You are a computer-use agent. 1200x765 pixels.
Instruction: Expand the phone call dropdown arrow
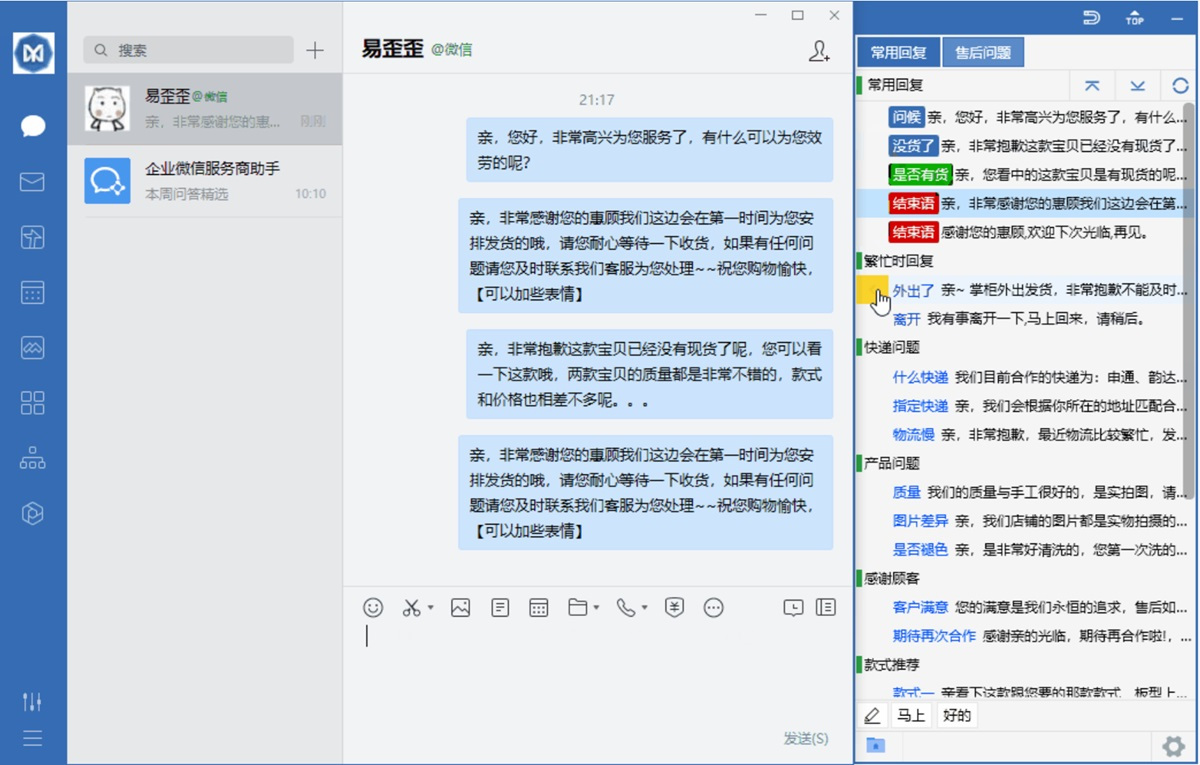(645, 608)
